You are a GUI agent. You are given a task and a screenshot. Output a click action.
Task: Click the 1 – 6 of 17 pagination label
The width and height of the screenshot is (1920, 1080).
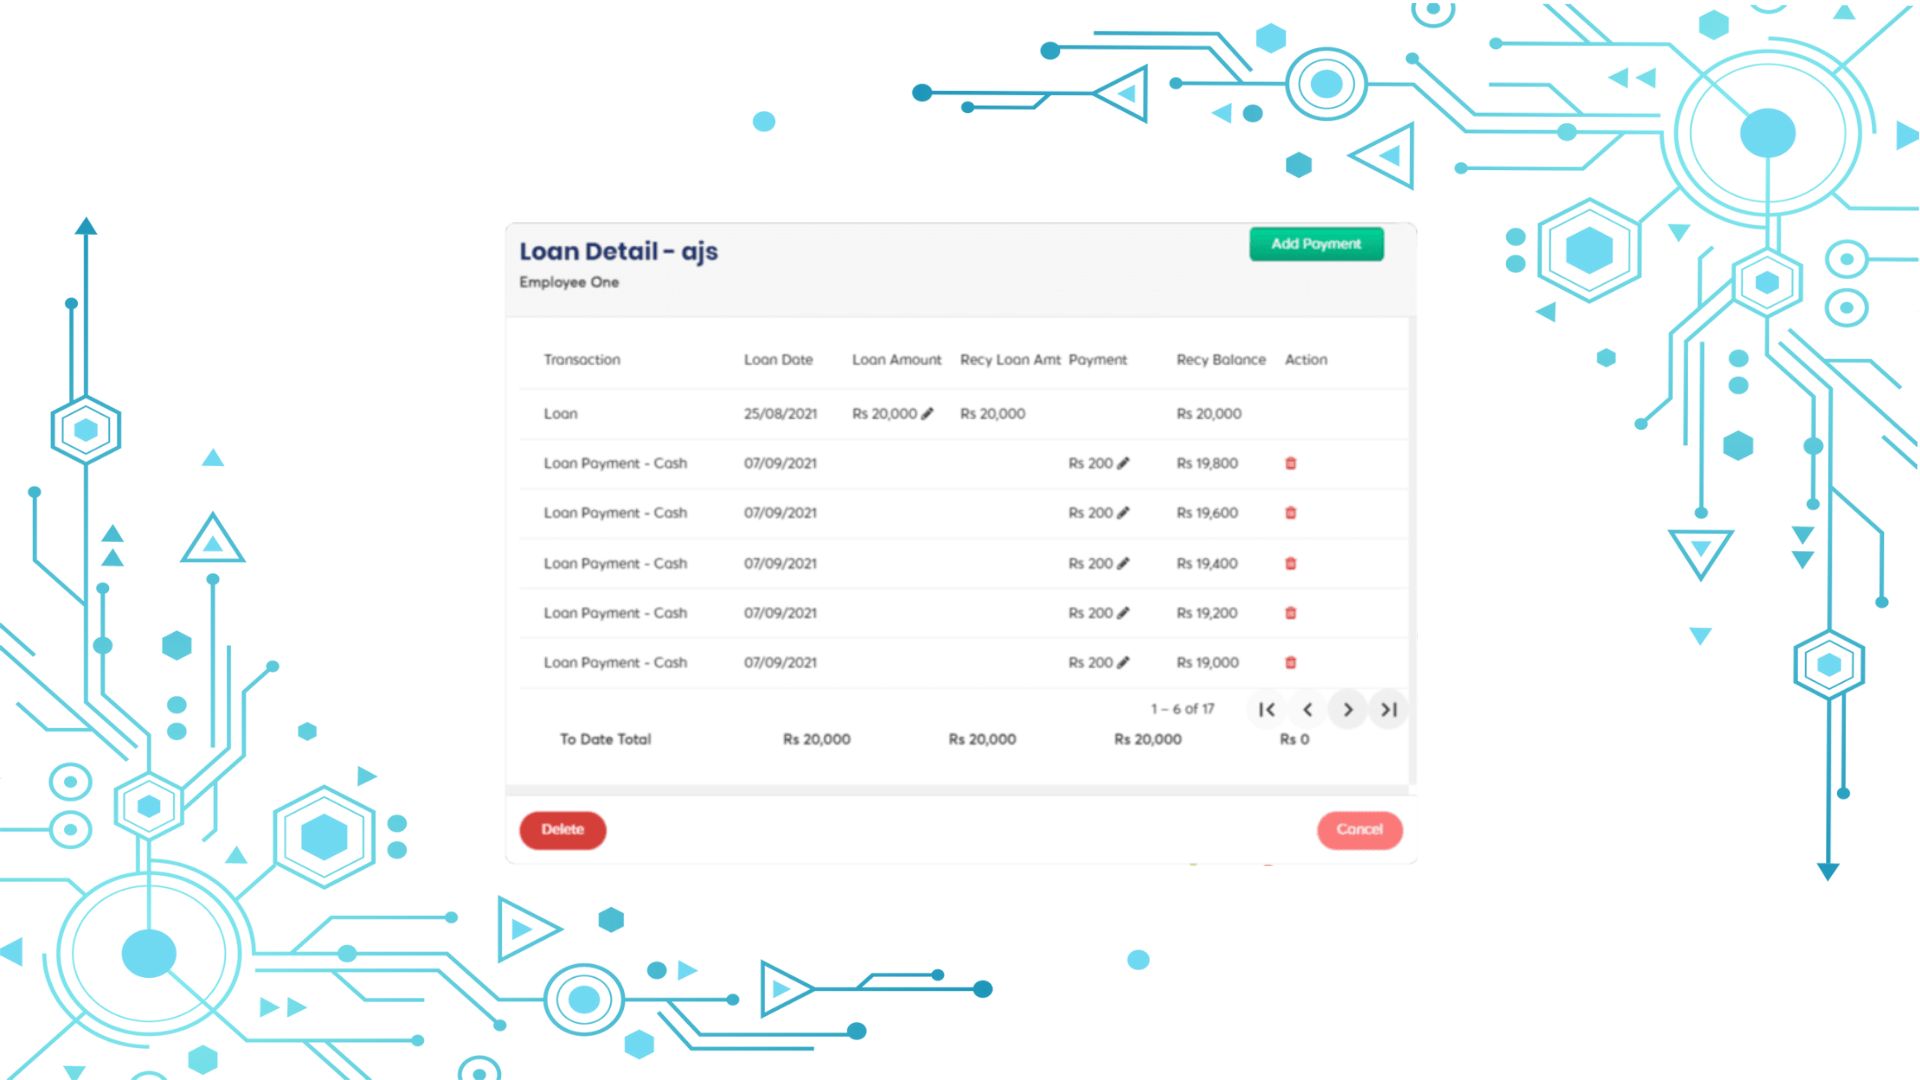[1182, 708]
